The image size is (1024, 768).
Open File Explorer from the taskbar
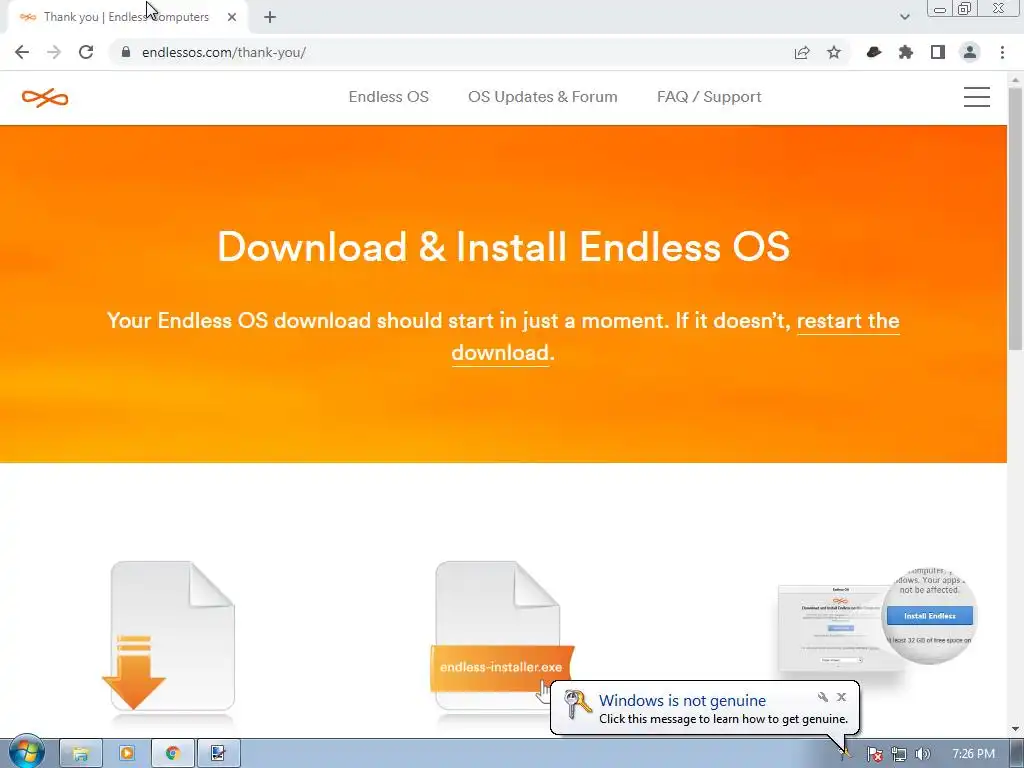(81, 754)
